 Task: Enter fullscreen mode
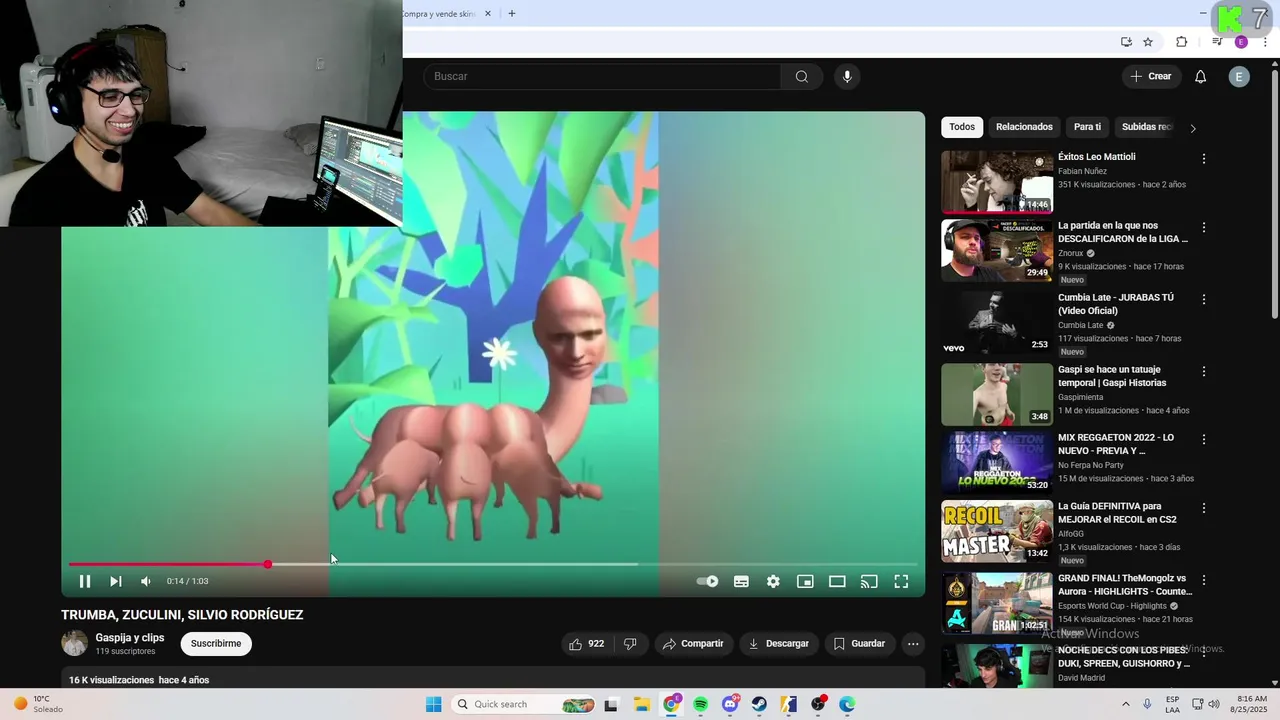[x=901, y=581]
